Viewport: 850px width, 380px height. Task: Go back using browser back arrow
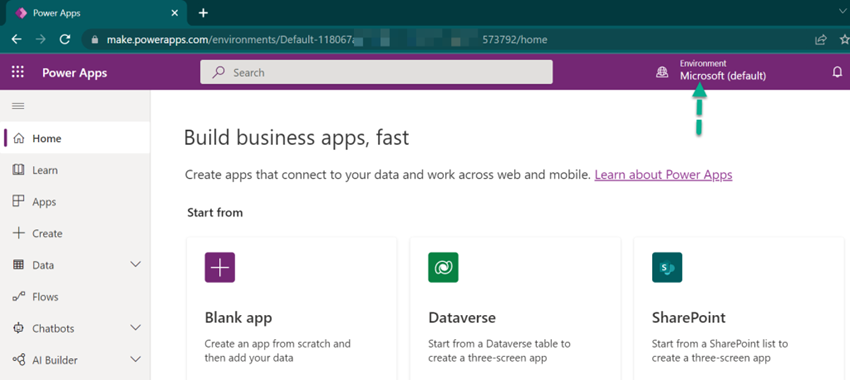point(16,40)
